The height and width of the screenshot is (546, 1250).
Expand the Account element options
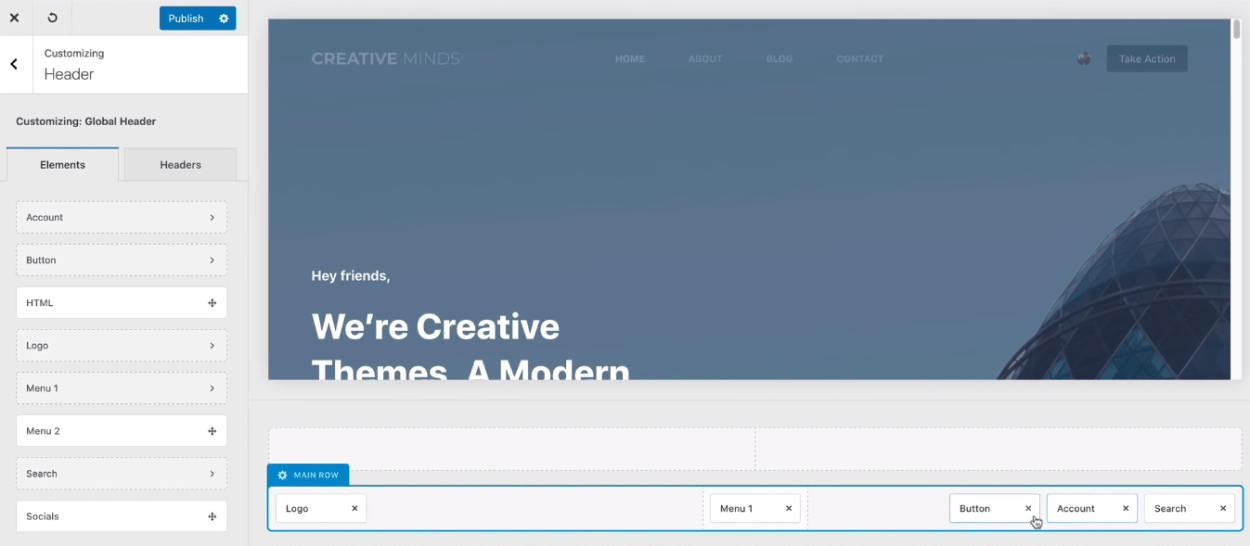point(121,217)
